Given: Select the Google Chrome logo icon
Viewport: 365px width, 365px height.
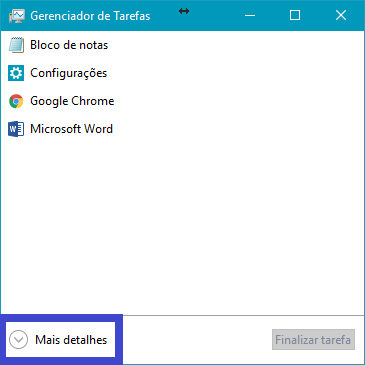Looking at the screenshot, I should (x=16, y=101).
